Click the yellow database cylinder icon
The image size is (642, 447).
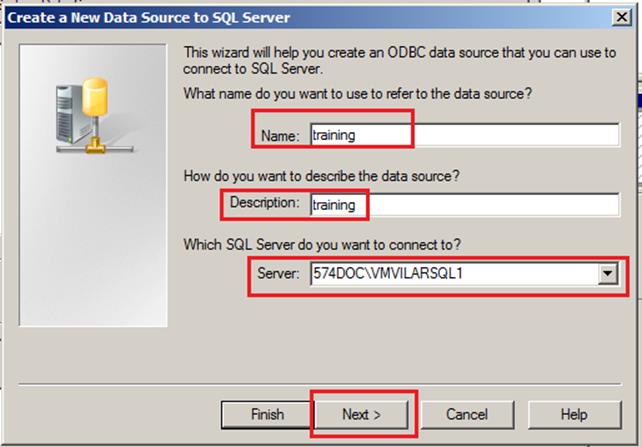[x=95, y=97]
